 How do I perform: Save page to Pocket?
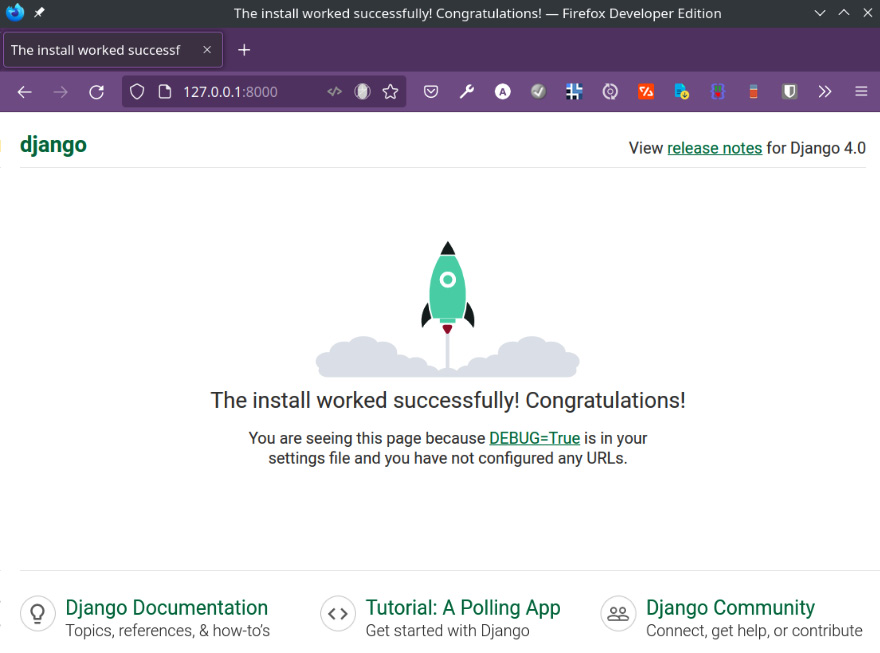click(x=431, y=91)
